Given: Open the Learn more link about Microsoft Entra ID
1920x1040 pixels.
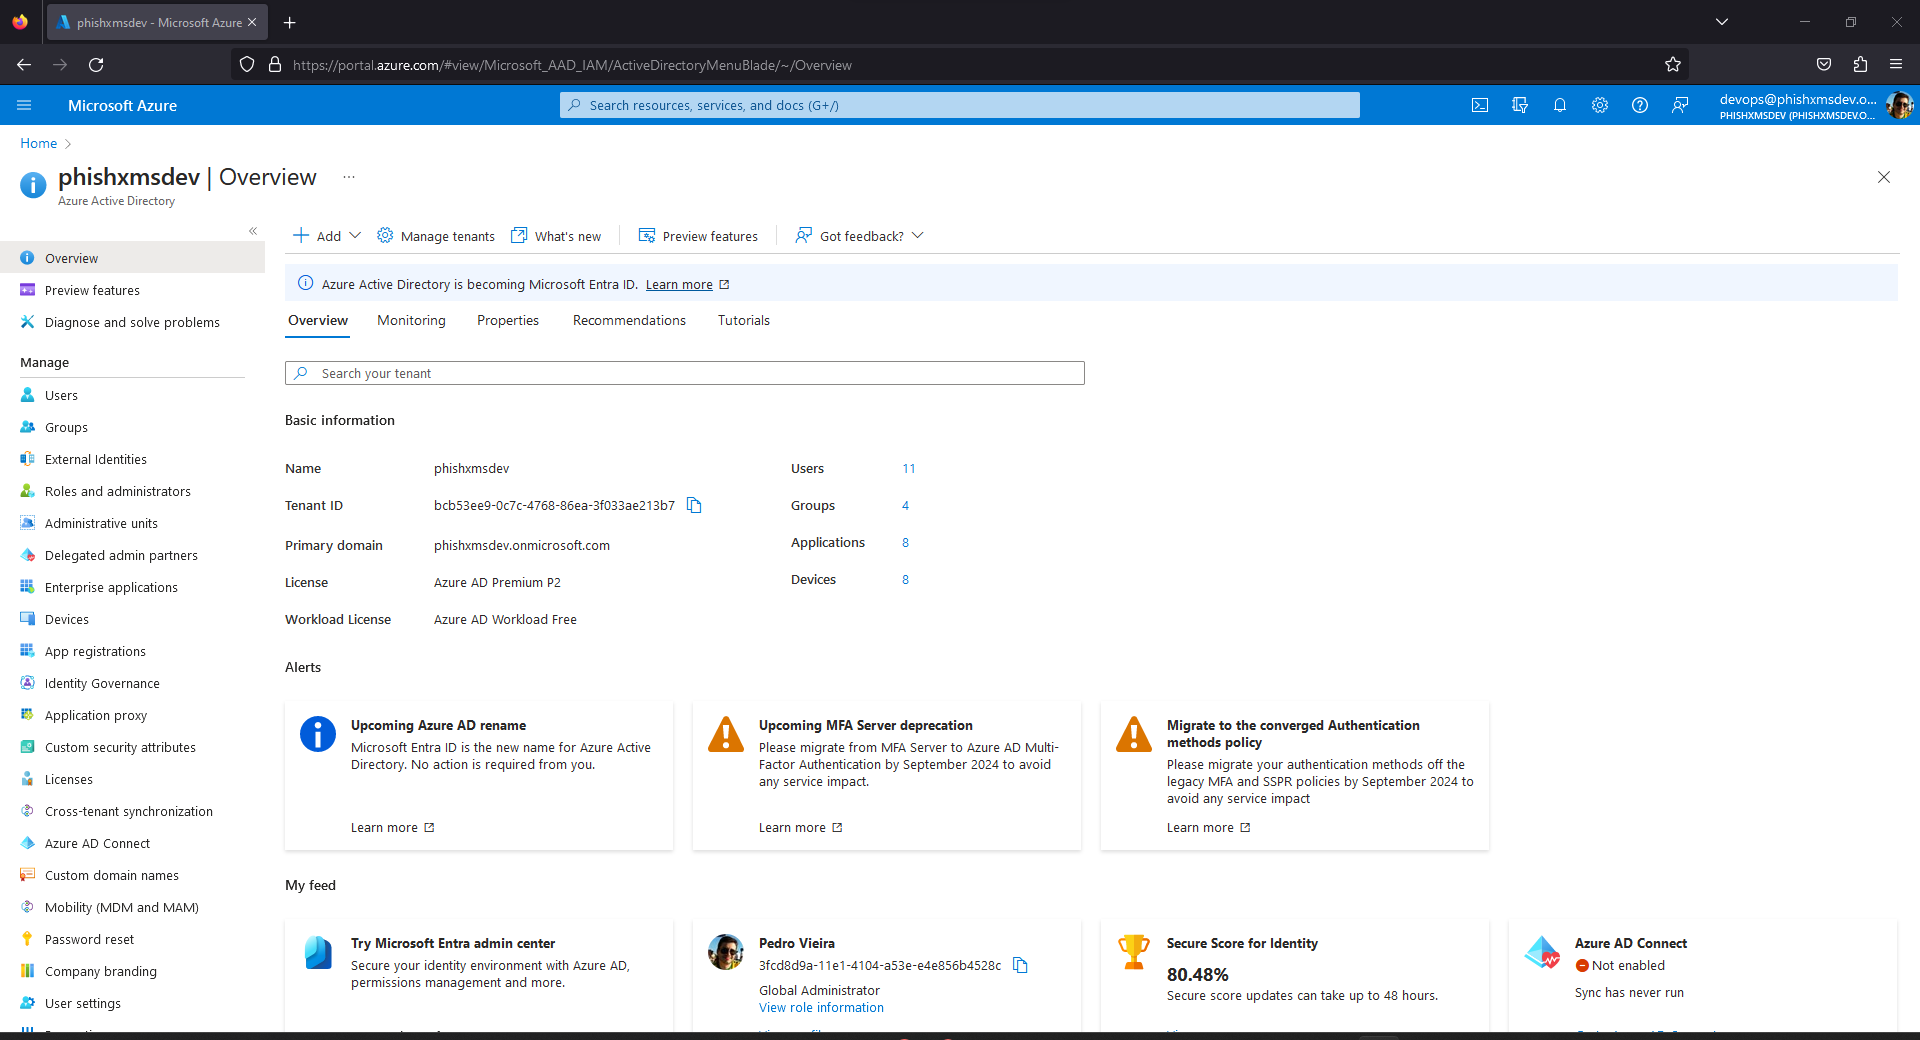Looking at the screenshot, I should click(687, 285).
